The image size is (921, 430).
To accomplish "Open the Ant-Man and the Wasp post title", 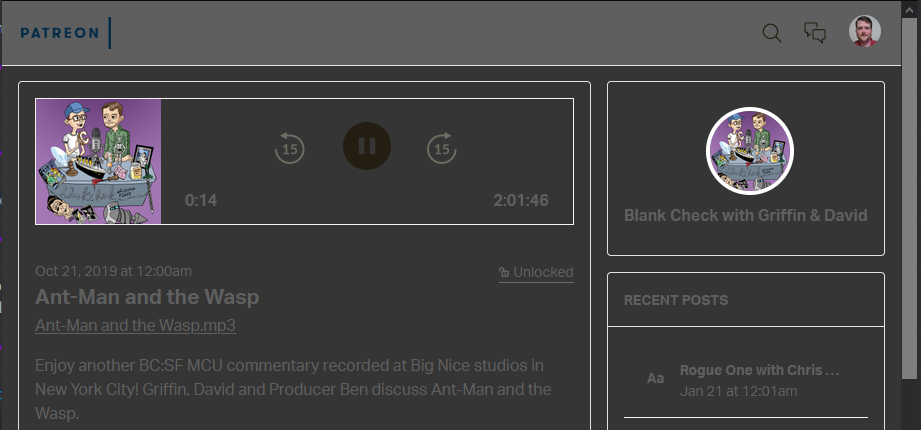I will (147, 297).
